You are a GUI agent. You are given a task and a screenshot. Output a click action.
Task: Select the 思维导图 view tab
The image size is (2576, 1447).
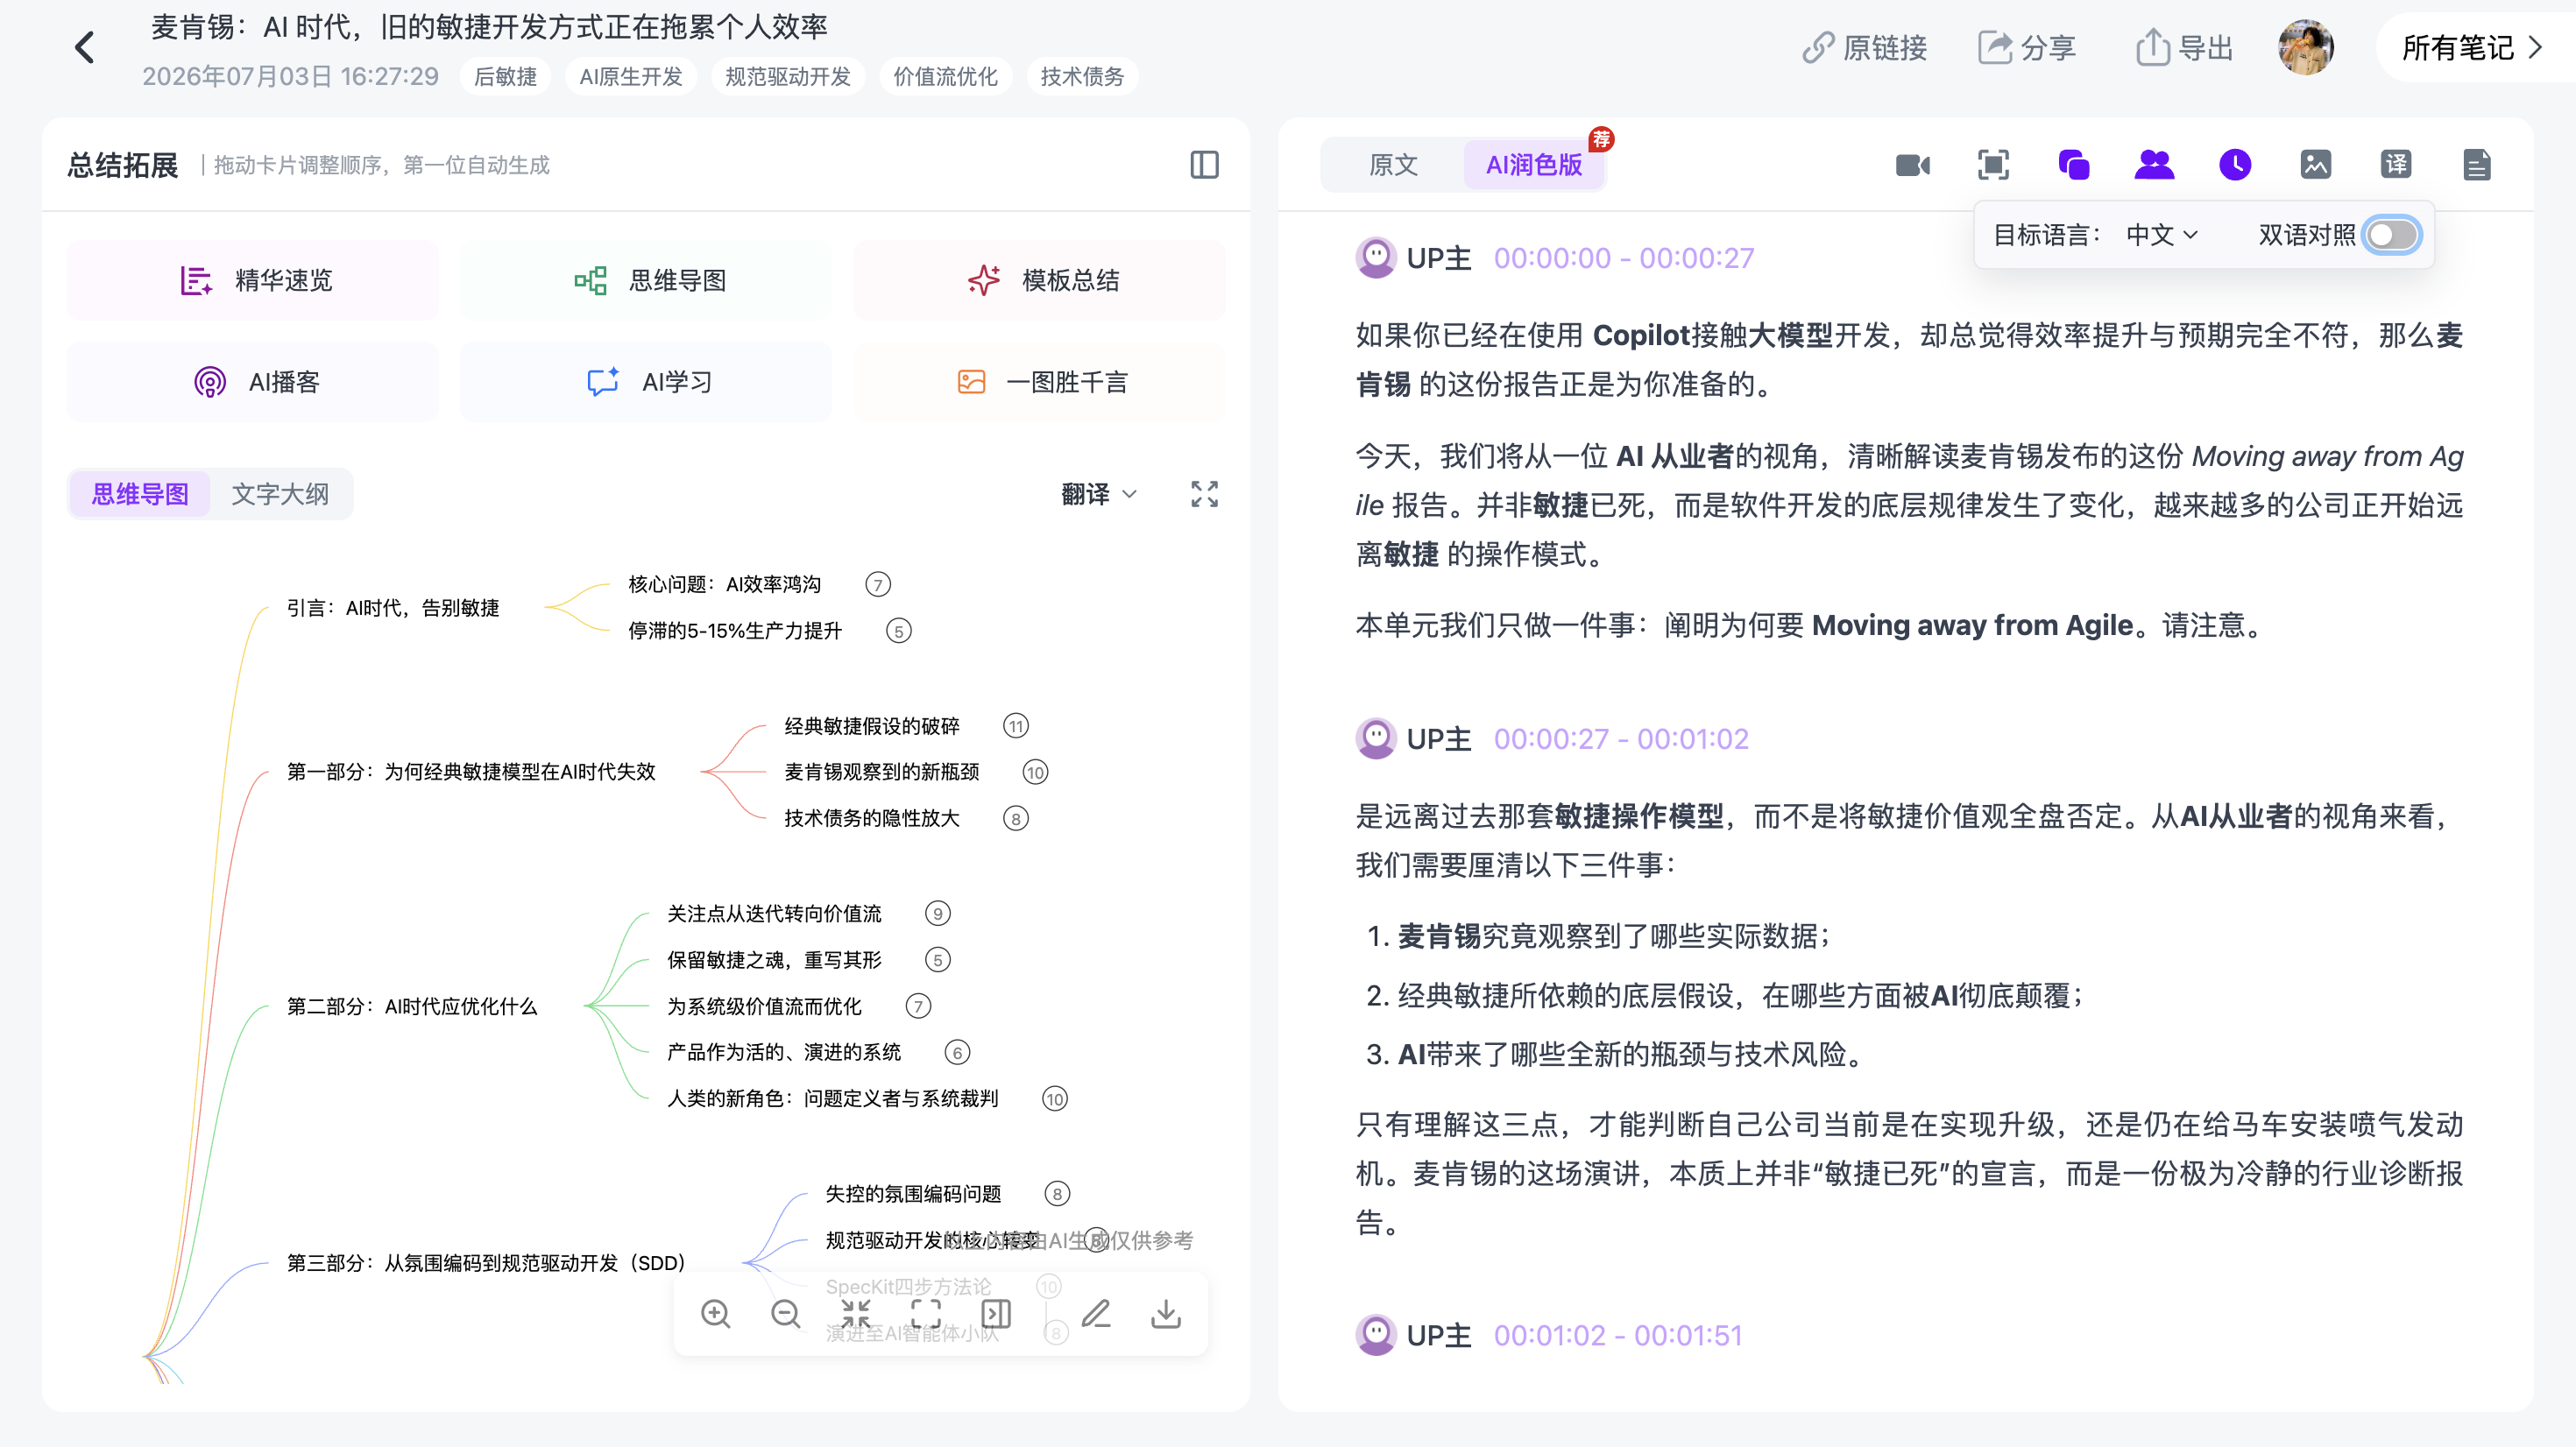[x=140, y=494]
